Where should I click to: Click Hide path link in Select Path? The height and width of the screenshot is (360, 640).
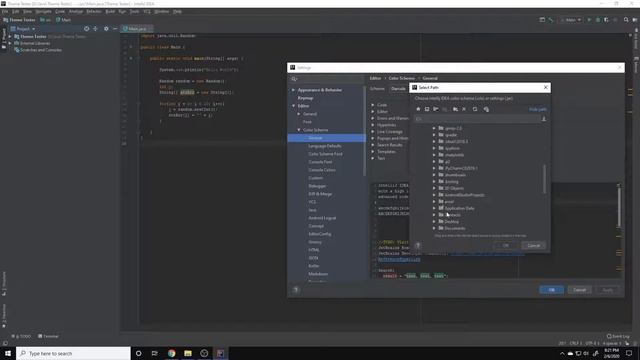point(538,109)
